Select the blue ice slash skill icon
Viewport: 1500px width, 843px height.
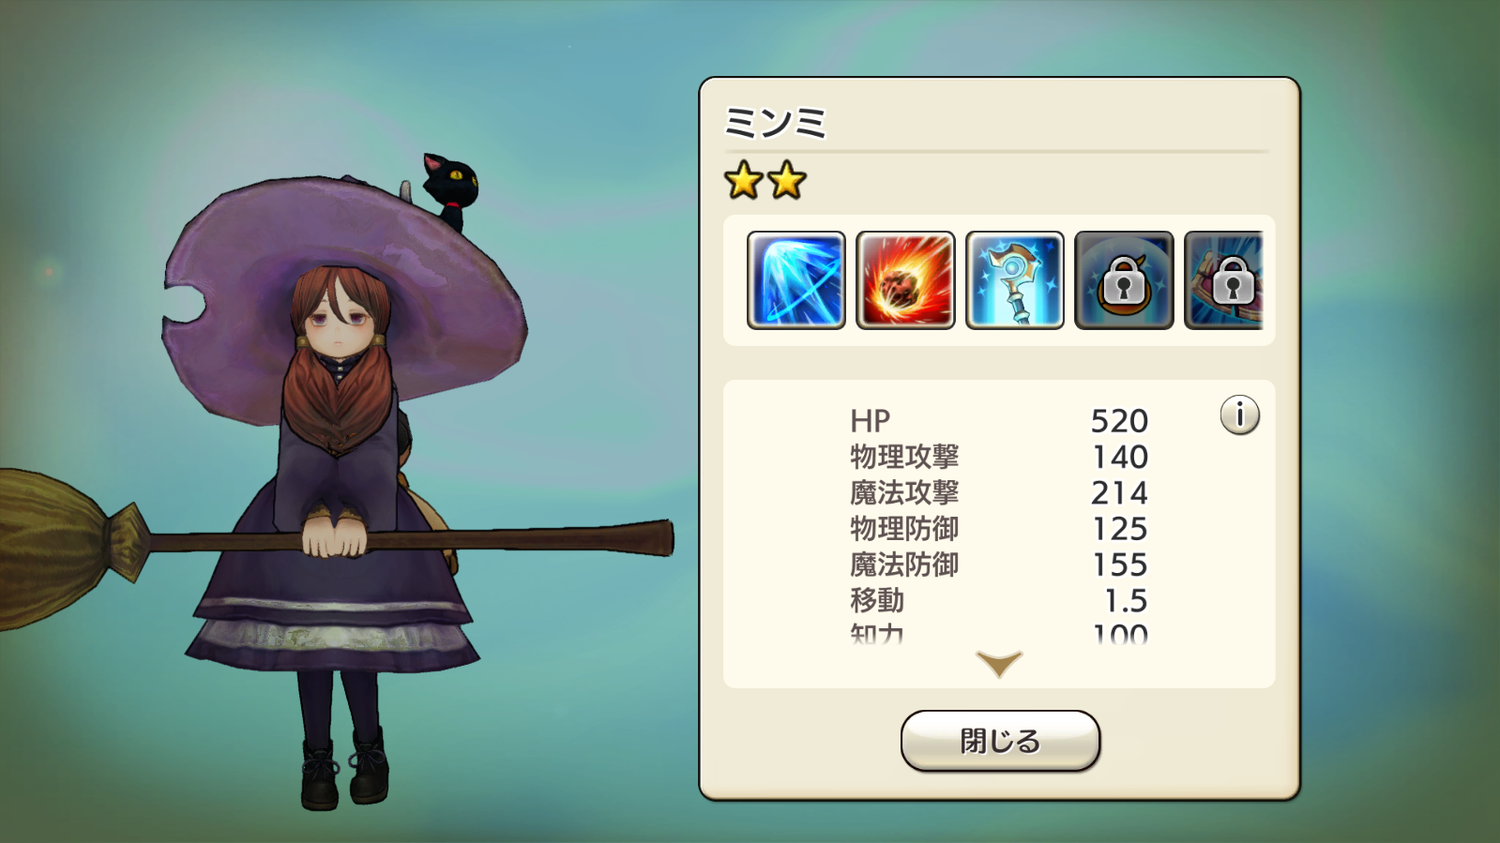(x=796, y=280)
